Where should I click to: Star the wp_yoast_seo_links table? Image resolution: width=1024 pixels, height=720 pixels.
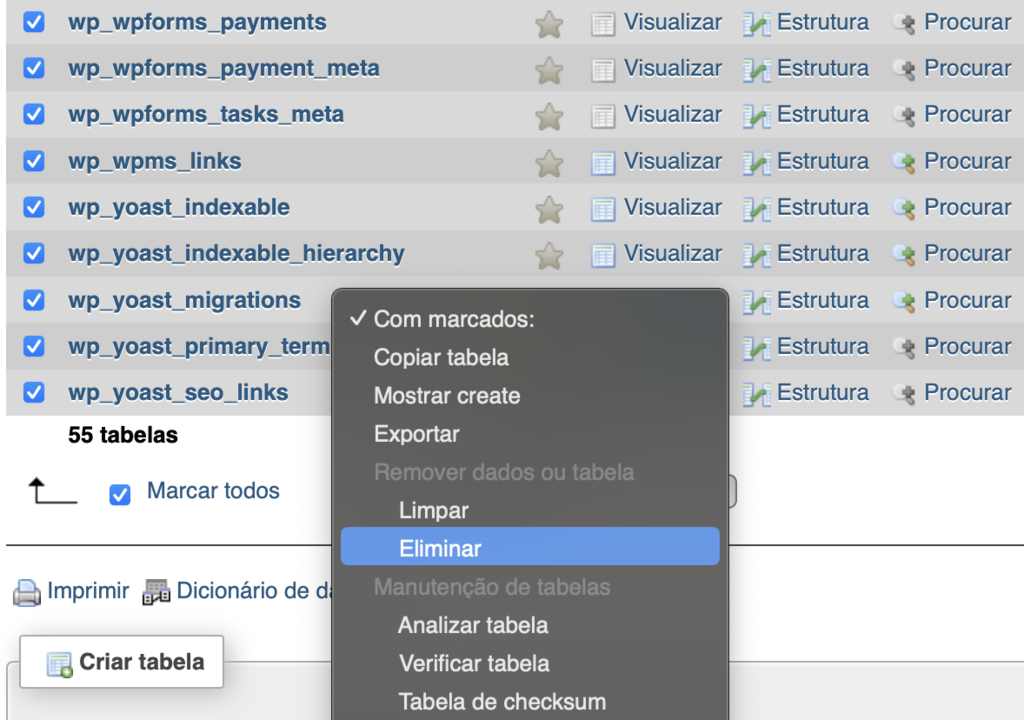pos(548,392)
